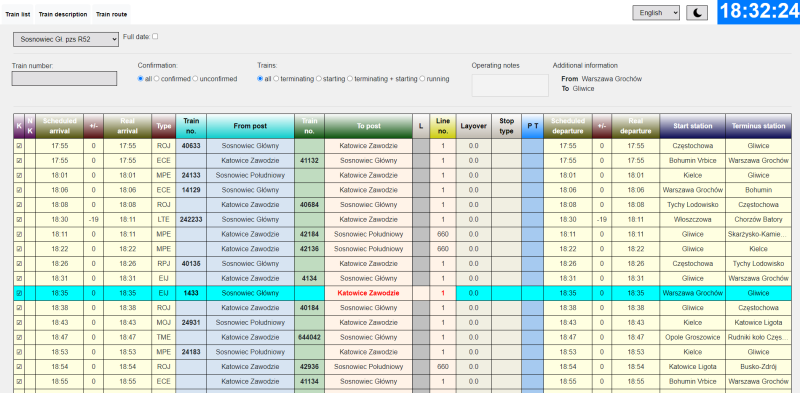Screen dimensions: 800x393
Task: Click the 18:32:24 clock display
Action: pos(759,12)
